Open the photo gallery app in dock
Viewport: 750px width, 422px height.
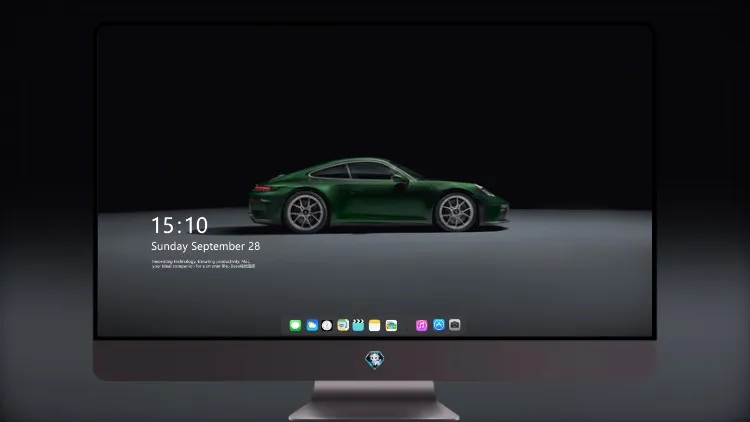click(391, 325)
